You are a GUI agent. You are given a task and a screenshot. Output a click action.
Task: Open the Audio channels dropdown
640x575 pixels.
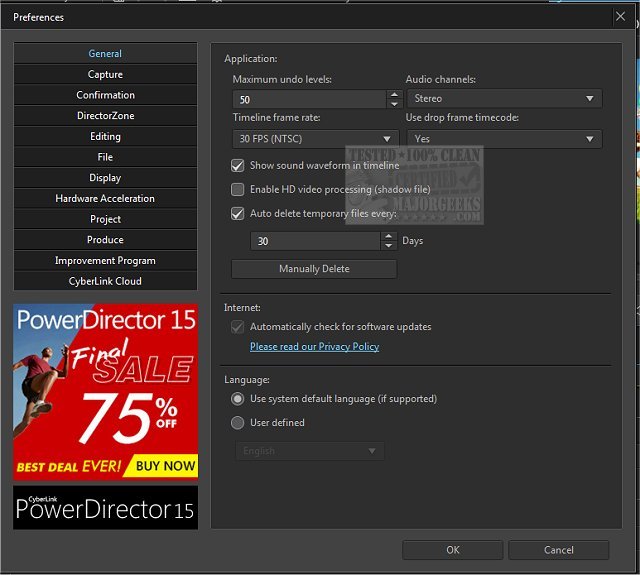pyautogui.click(x=504, y=99)
